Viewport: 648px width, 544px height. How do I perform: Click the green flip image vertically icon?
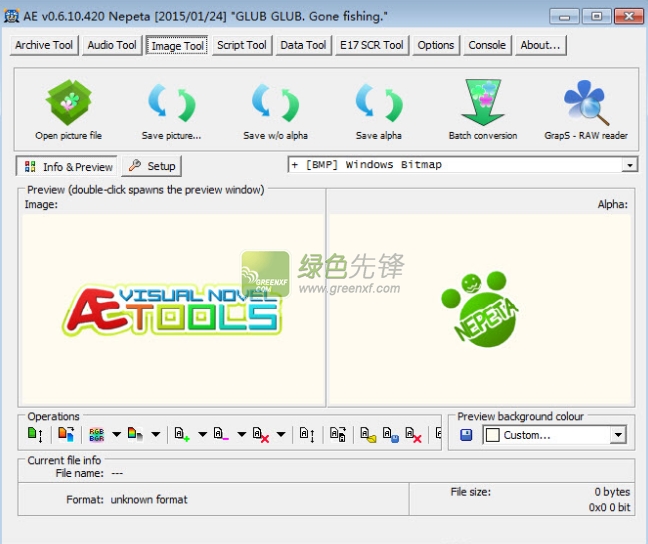tap(35, 434)
